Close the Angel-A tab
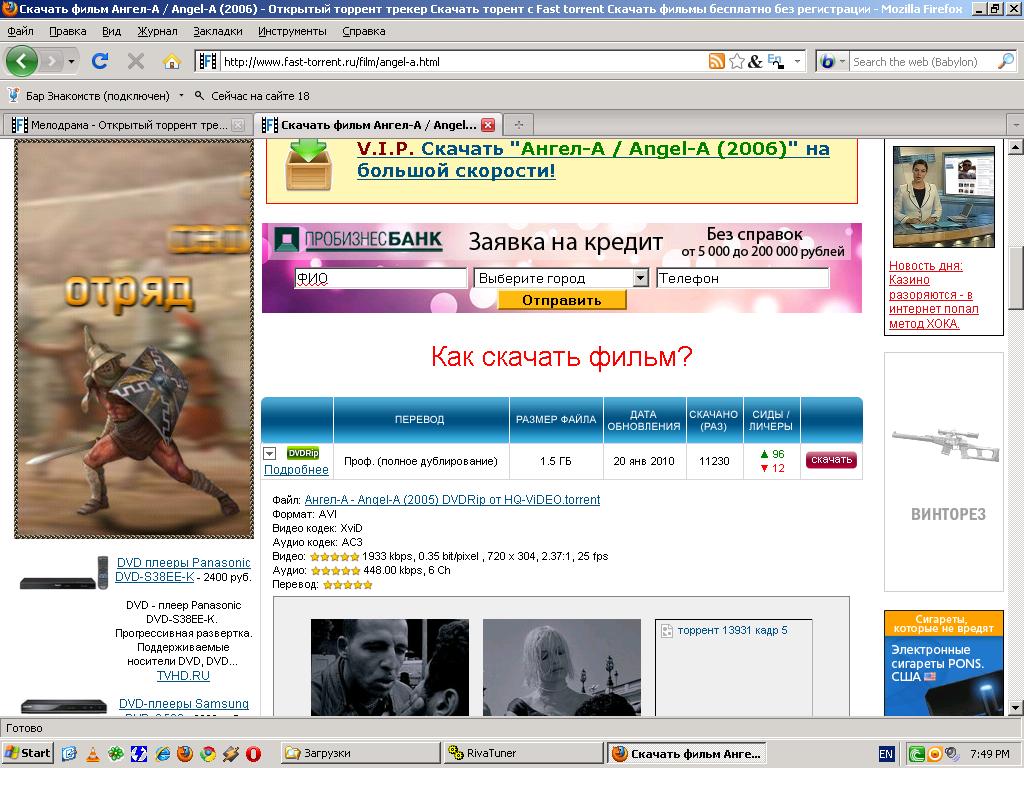This screenshot has width=1024, height=790. [488, 125]
